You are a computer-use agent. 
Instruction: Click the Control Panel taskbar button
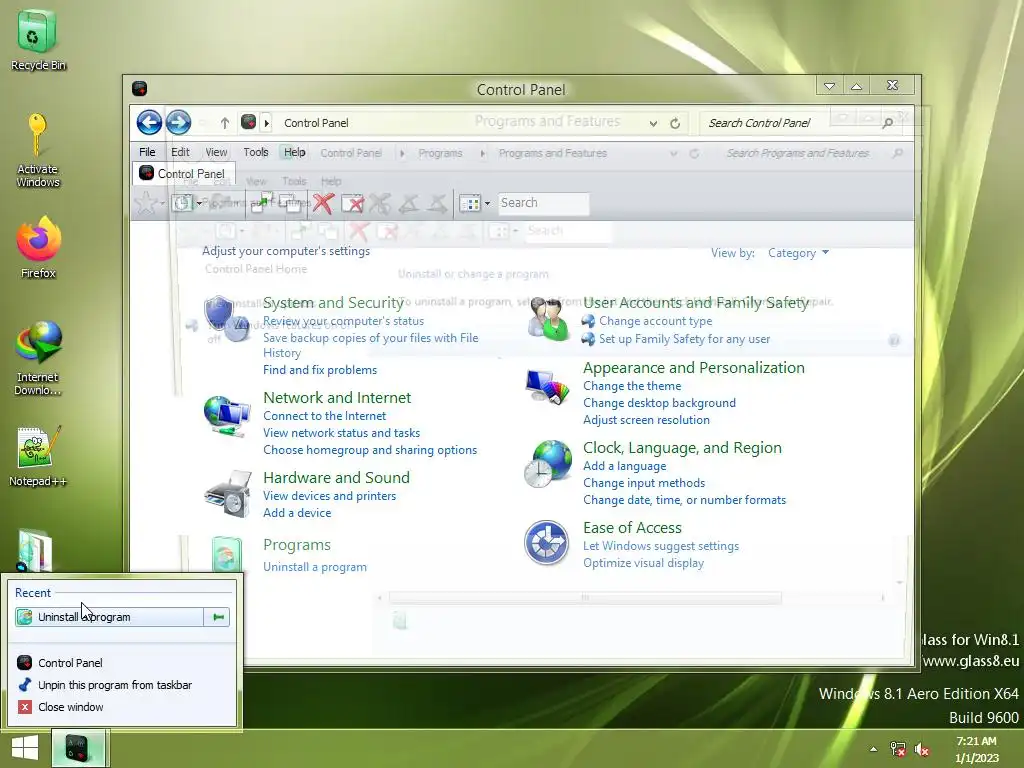coord(78,748)
